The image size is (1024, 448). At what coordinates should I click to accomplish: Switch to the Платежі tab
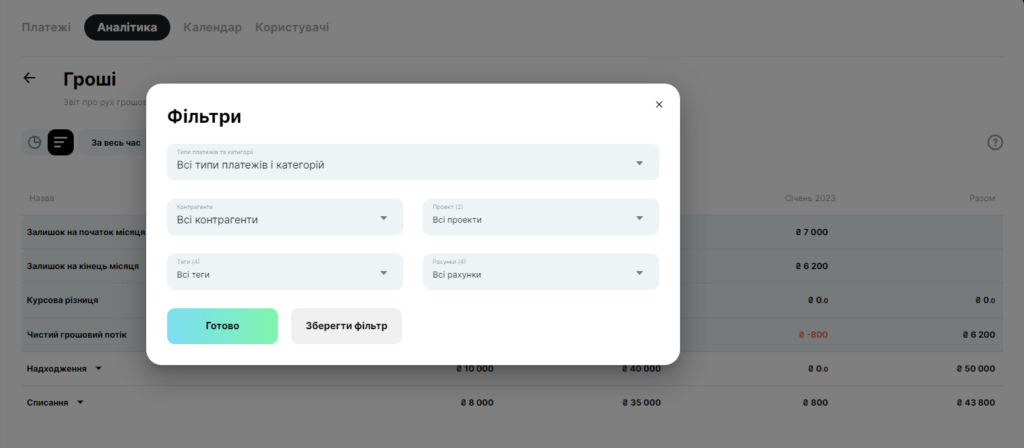46,27
